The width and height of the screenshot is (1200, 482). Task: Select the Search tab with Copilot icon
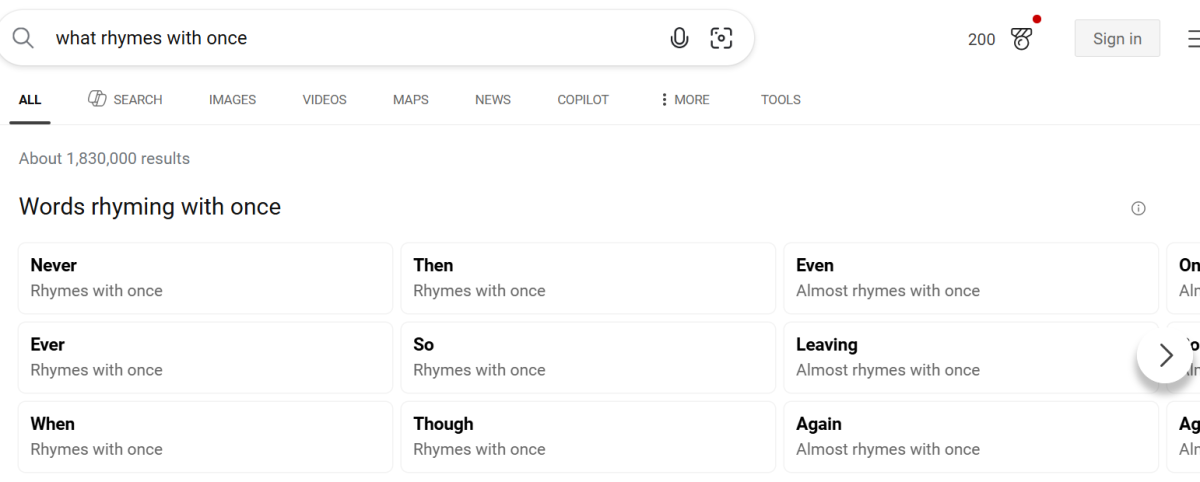click(x=125, y=100)
